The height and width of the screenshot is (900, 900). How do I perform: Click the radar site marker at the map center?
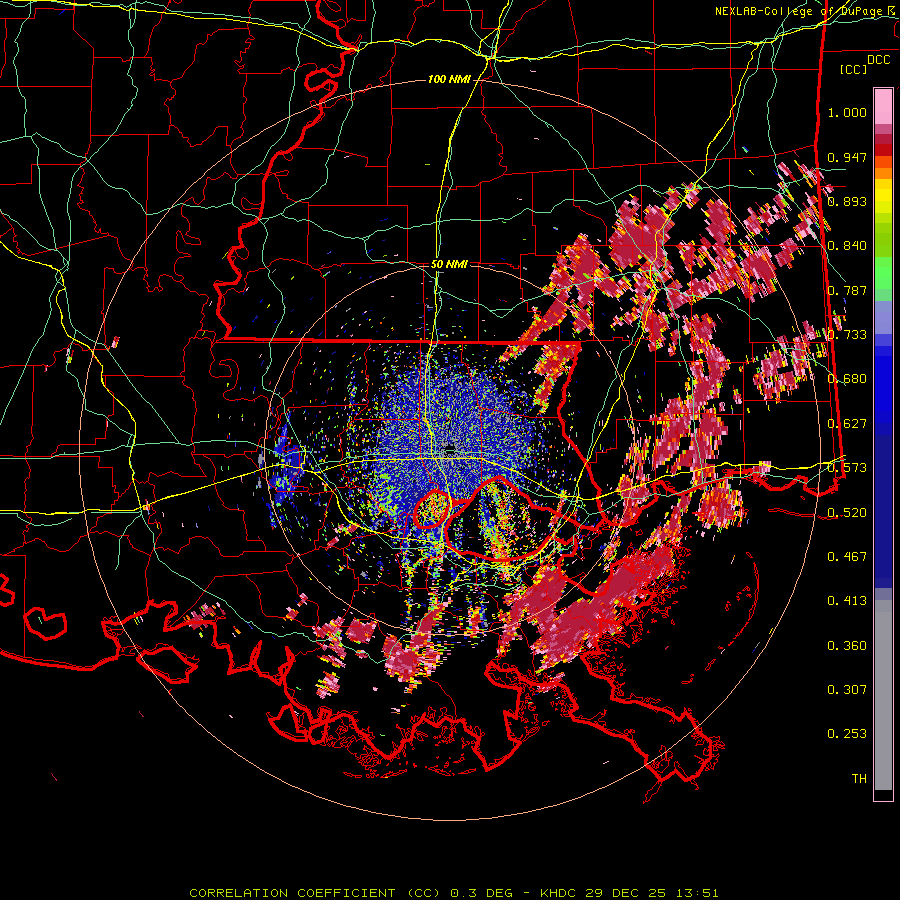point(450,450)
